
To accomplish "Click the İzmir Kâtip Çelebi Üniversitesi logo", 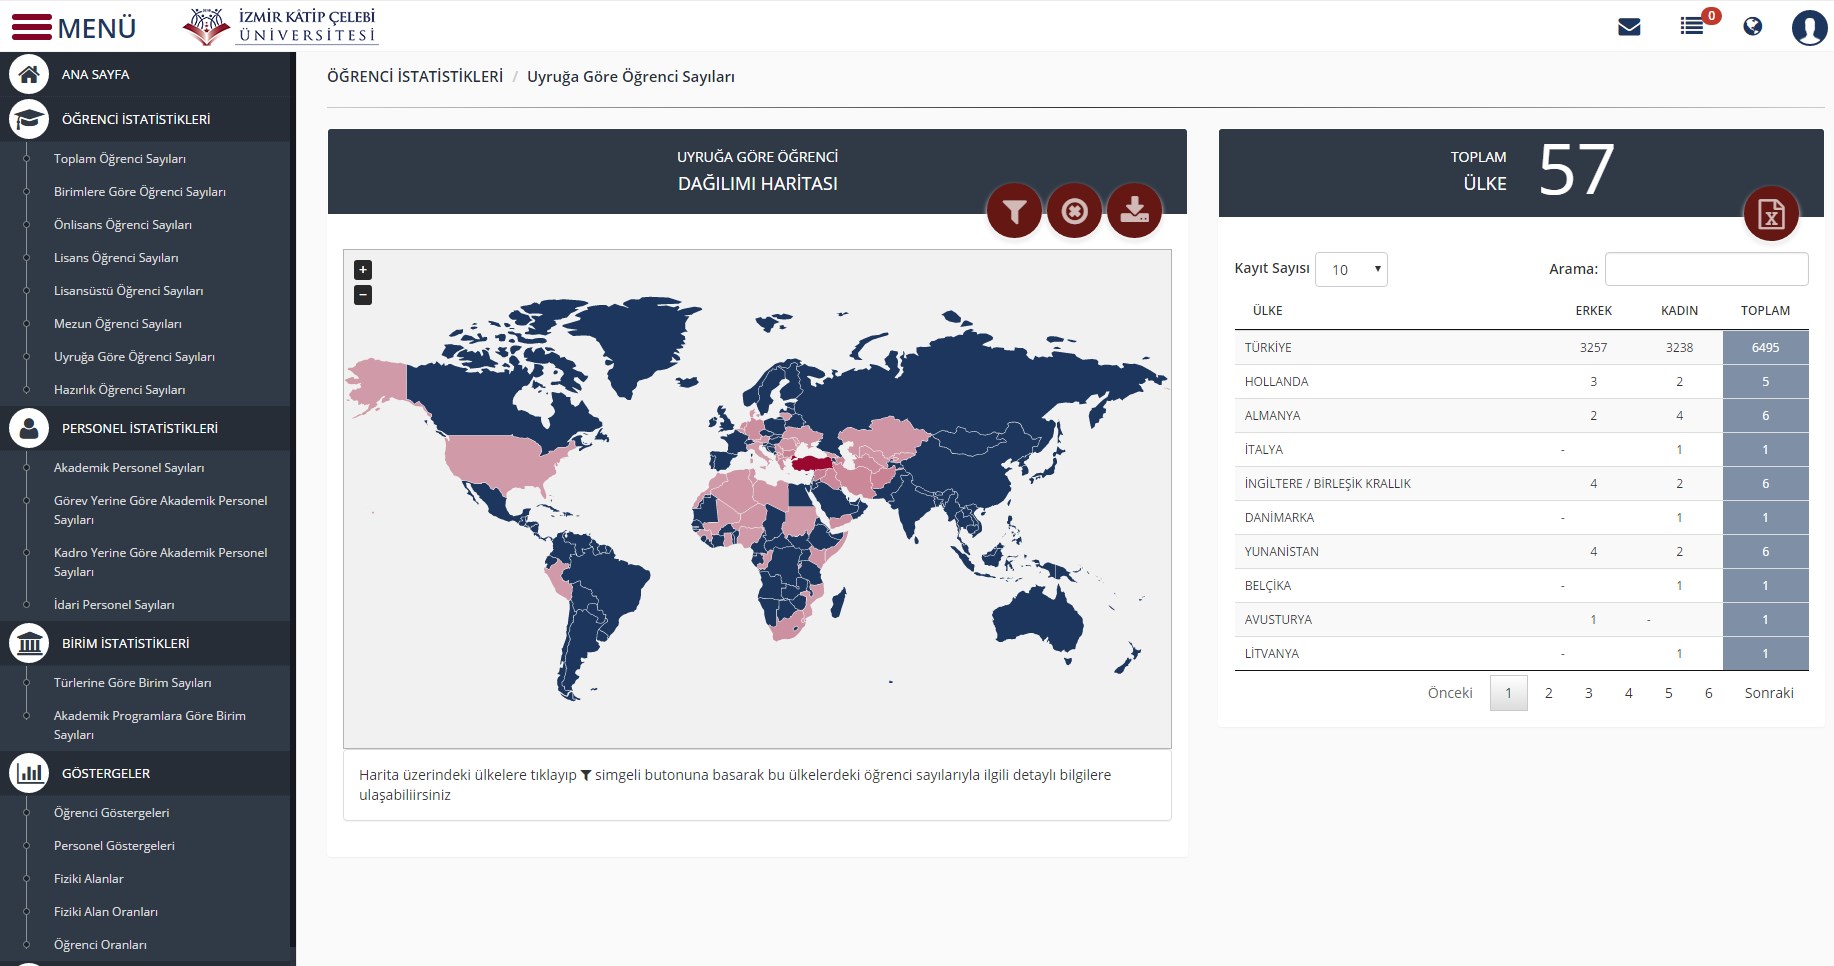I will coord(280,26).
